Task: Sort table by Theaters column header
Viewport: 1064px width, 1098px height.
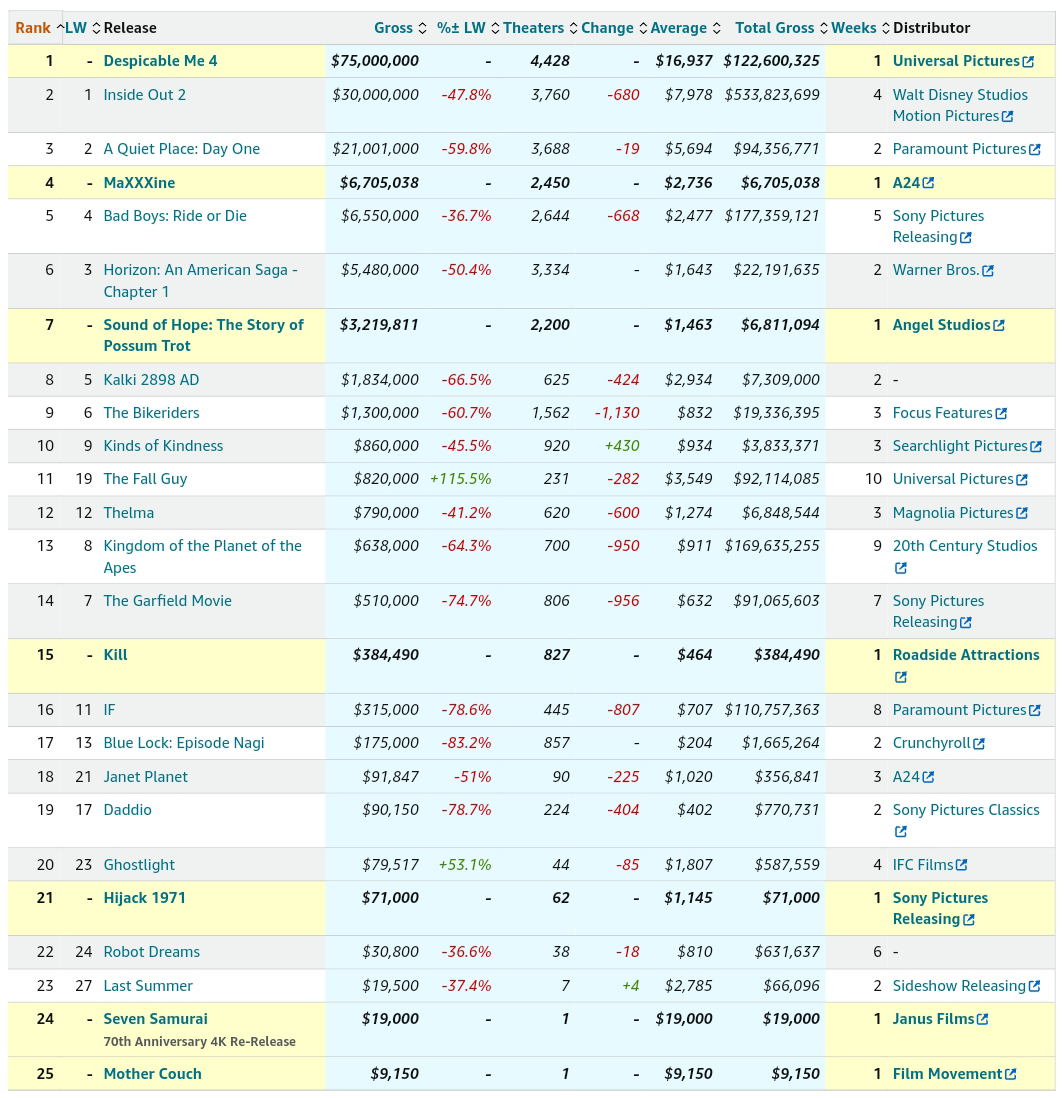Action: click(540, 28)
